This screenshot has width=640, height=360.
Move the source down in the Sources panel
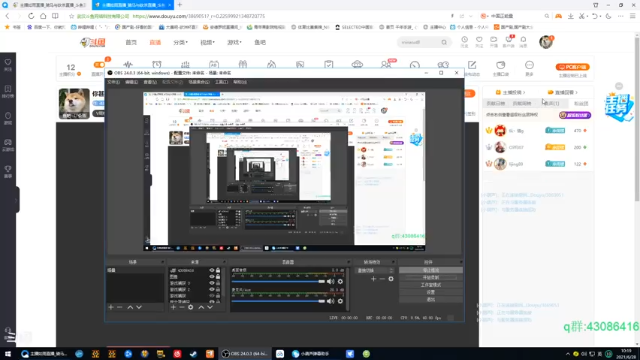click(210, 307)
